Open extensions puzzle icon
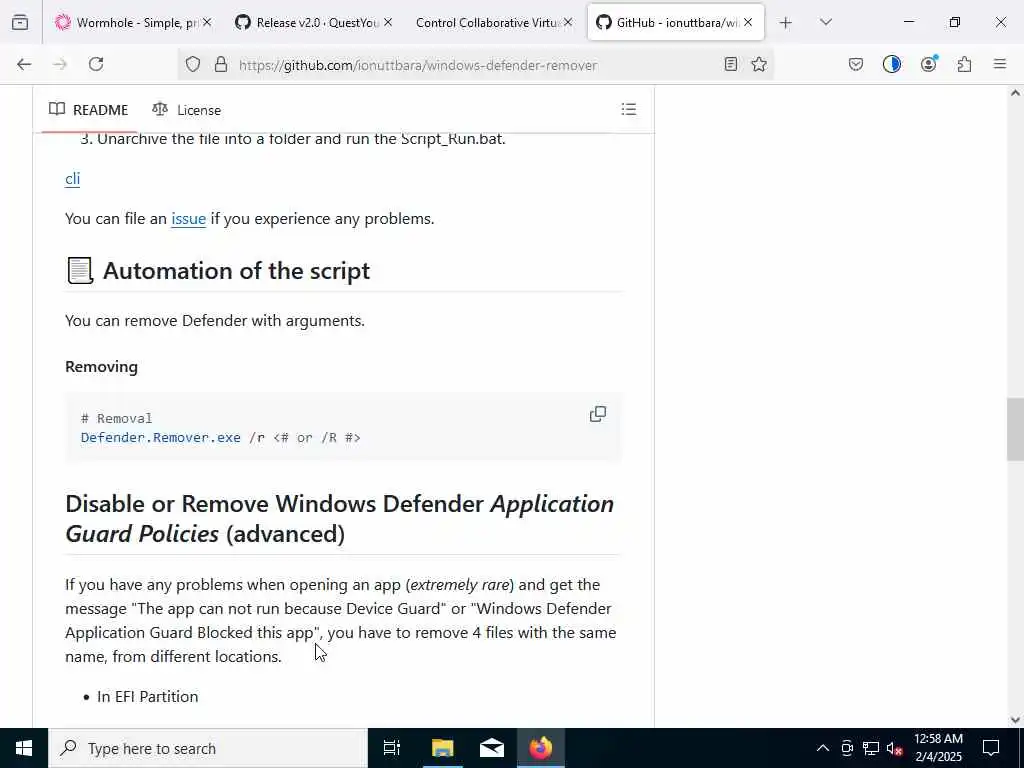The width and height of the screenshot is (1024, 768). click(x=965, y=64)
